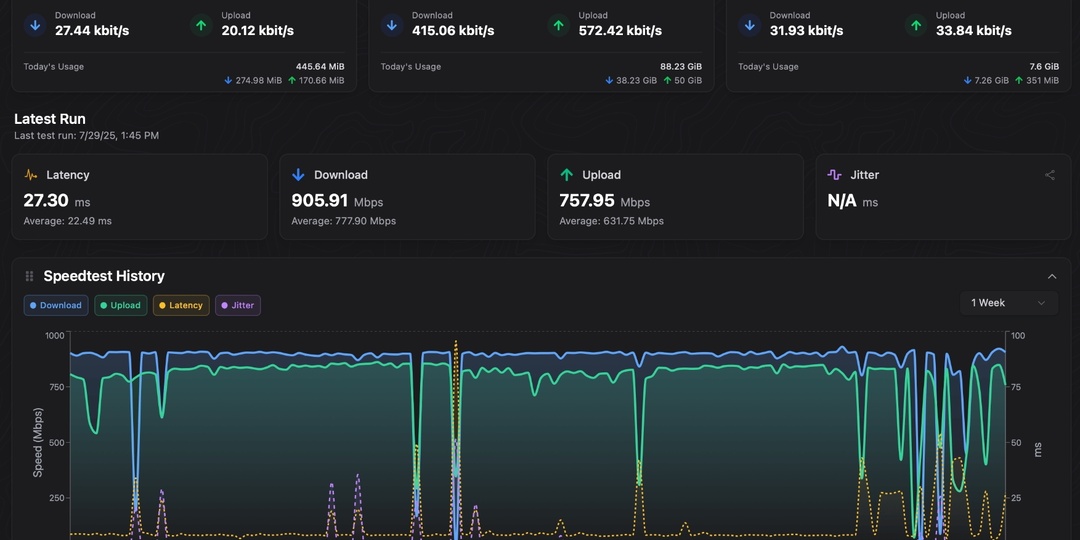Tap the download icon beside 31.93 kbit/s
This screenshot has height=540, width=1080.
tap(749, 25)
